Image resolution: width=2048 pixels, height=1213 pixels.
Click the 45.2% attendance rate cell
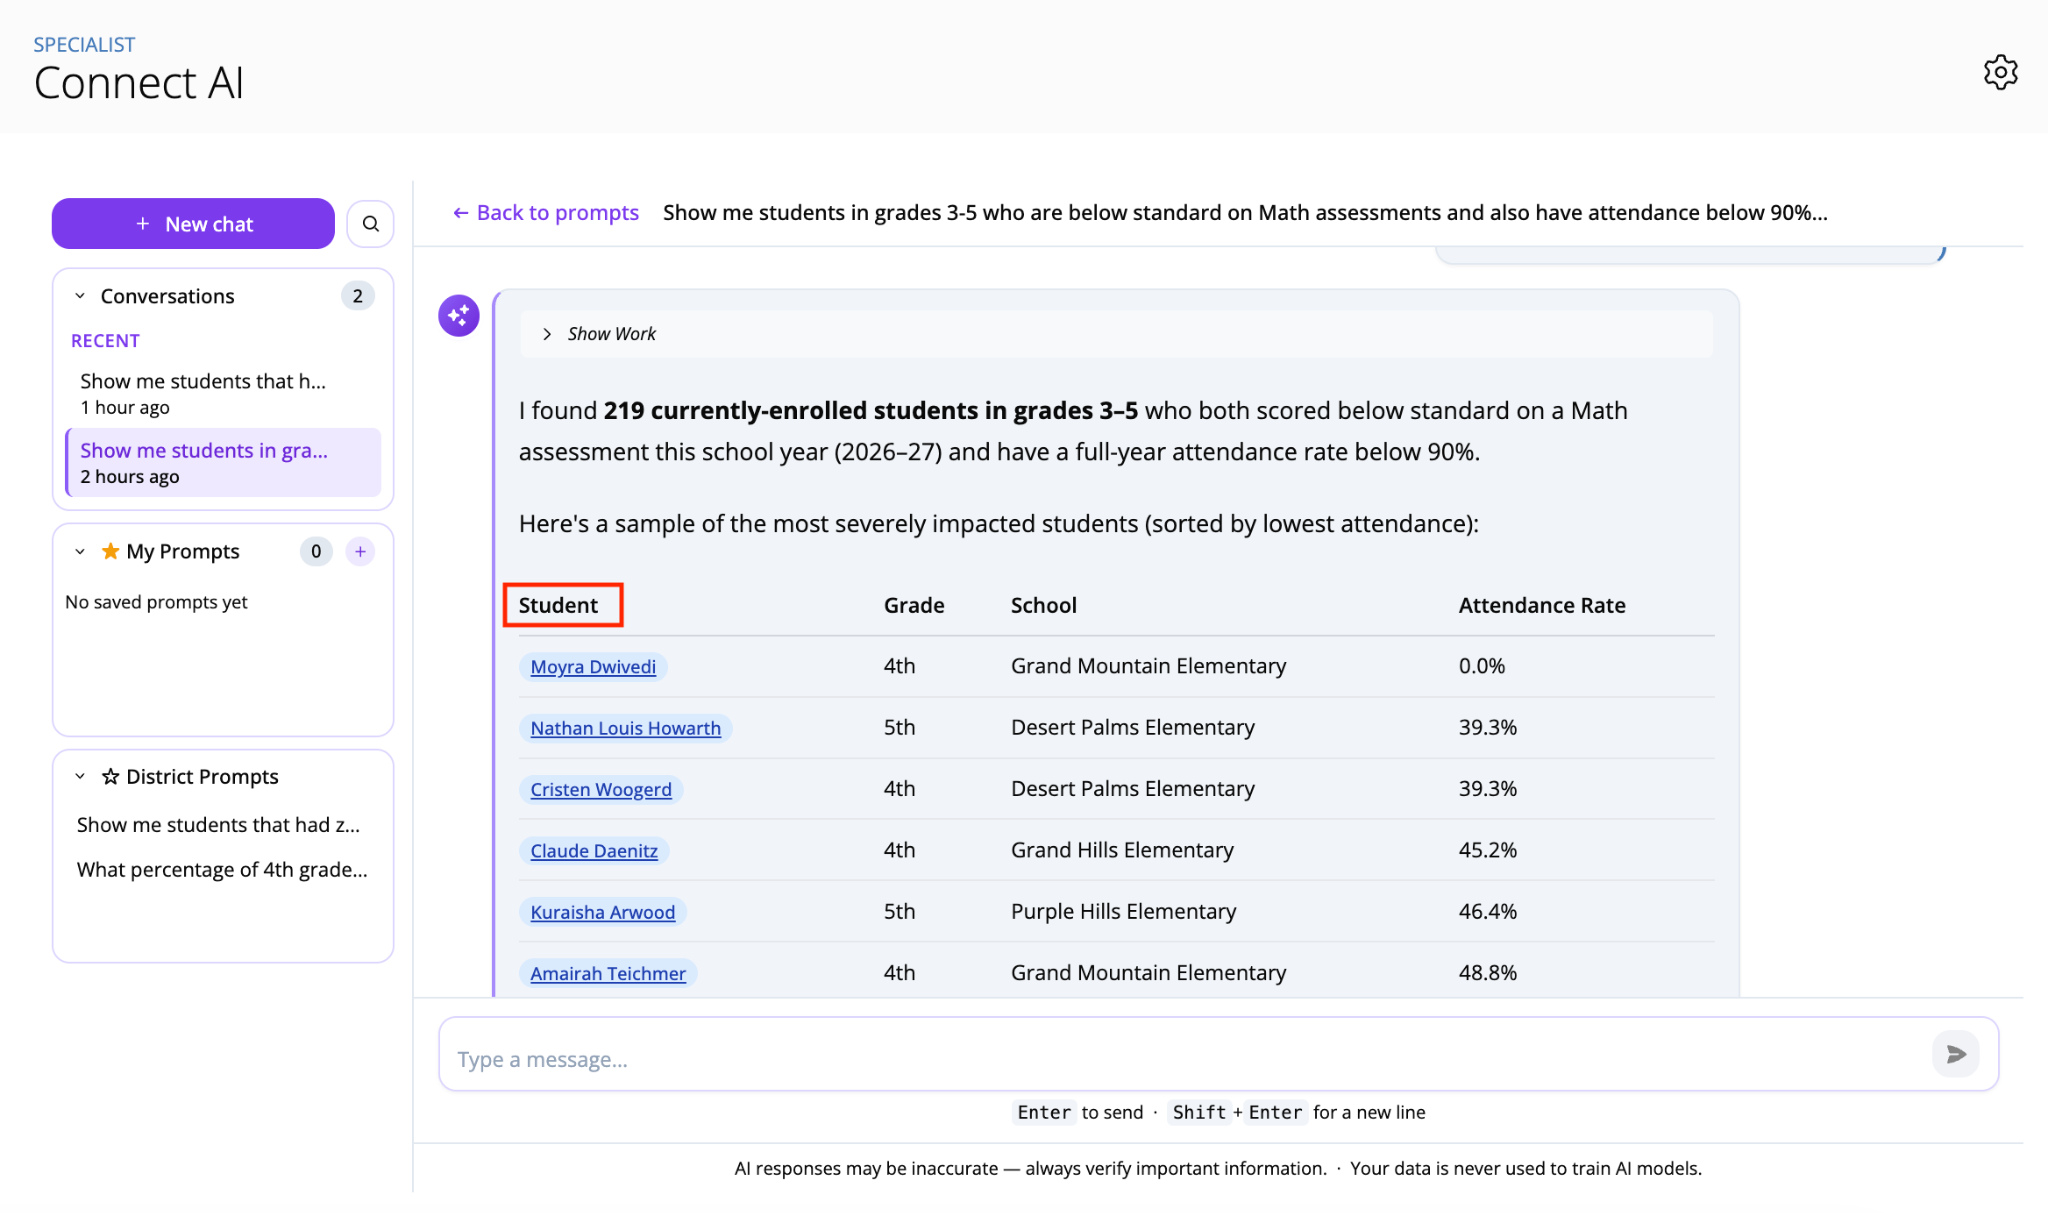pyautogui.click(x=1487, y=850)
